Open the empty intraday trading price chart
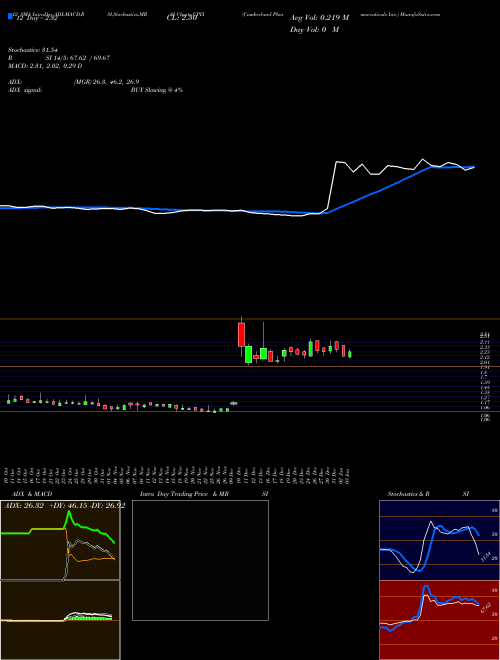 click(x=200, y=560)
